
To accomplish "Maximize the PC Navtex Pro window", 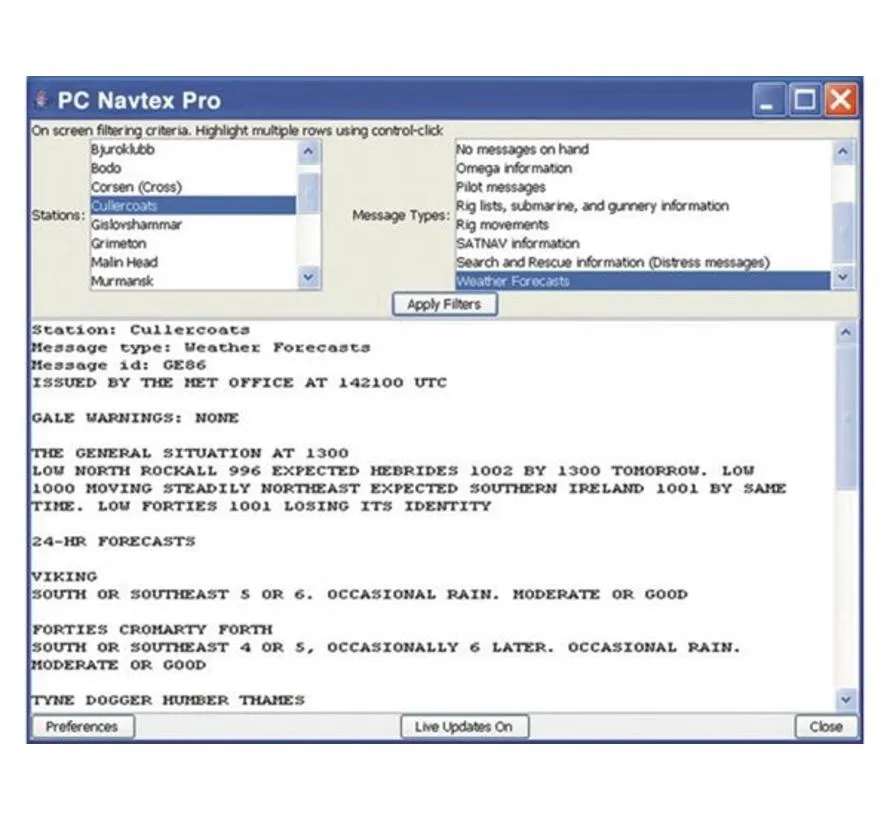I will click(804, 100).
